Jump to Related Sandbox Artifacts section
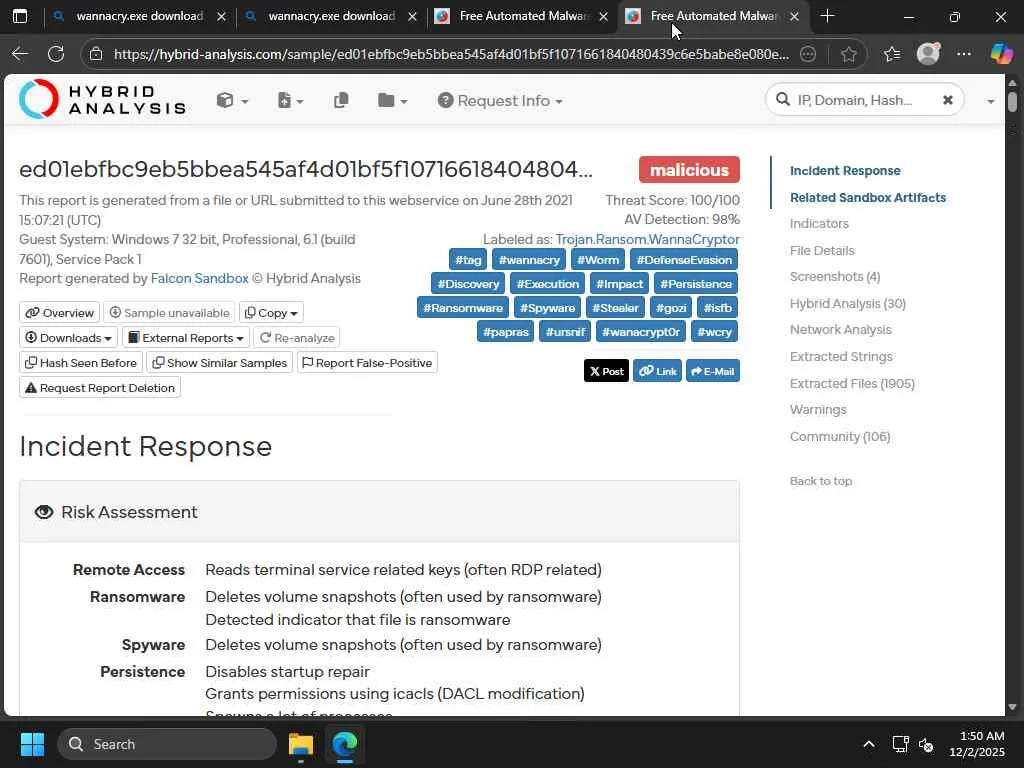This screenshot has width=1024, height=768. point(868,197)
